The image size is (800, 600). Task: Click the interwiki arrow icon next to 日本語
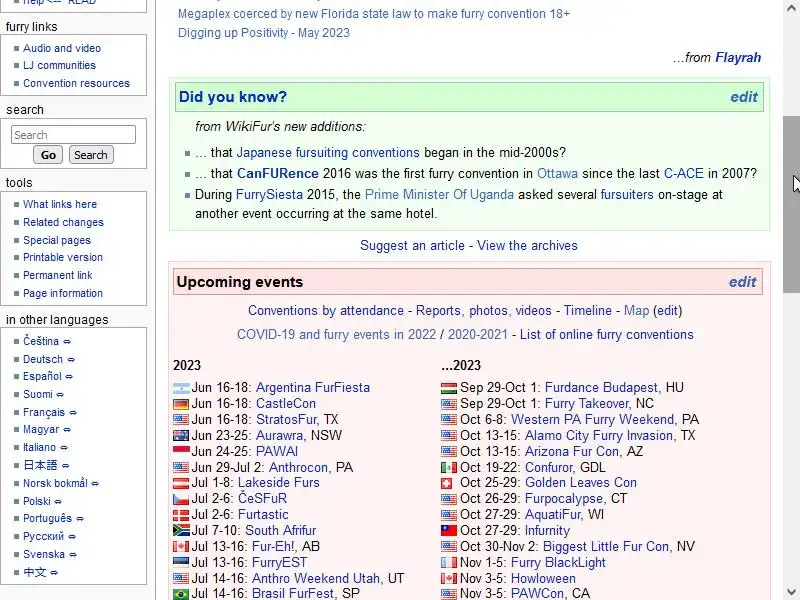pos(65,466)
